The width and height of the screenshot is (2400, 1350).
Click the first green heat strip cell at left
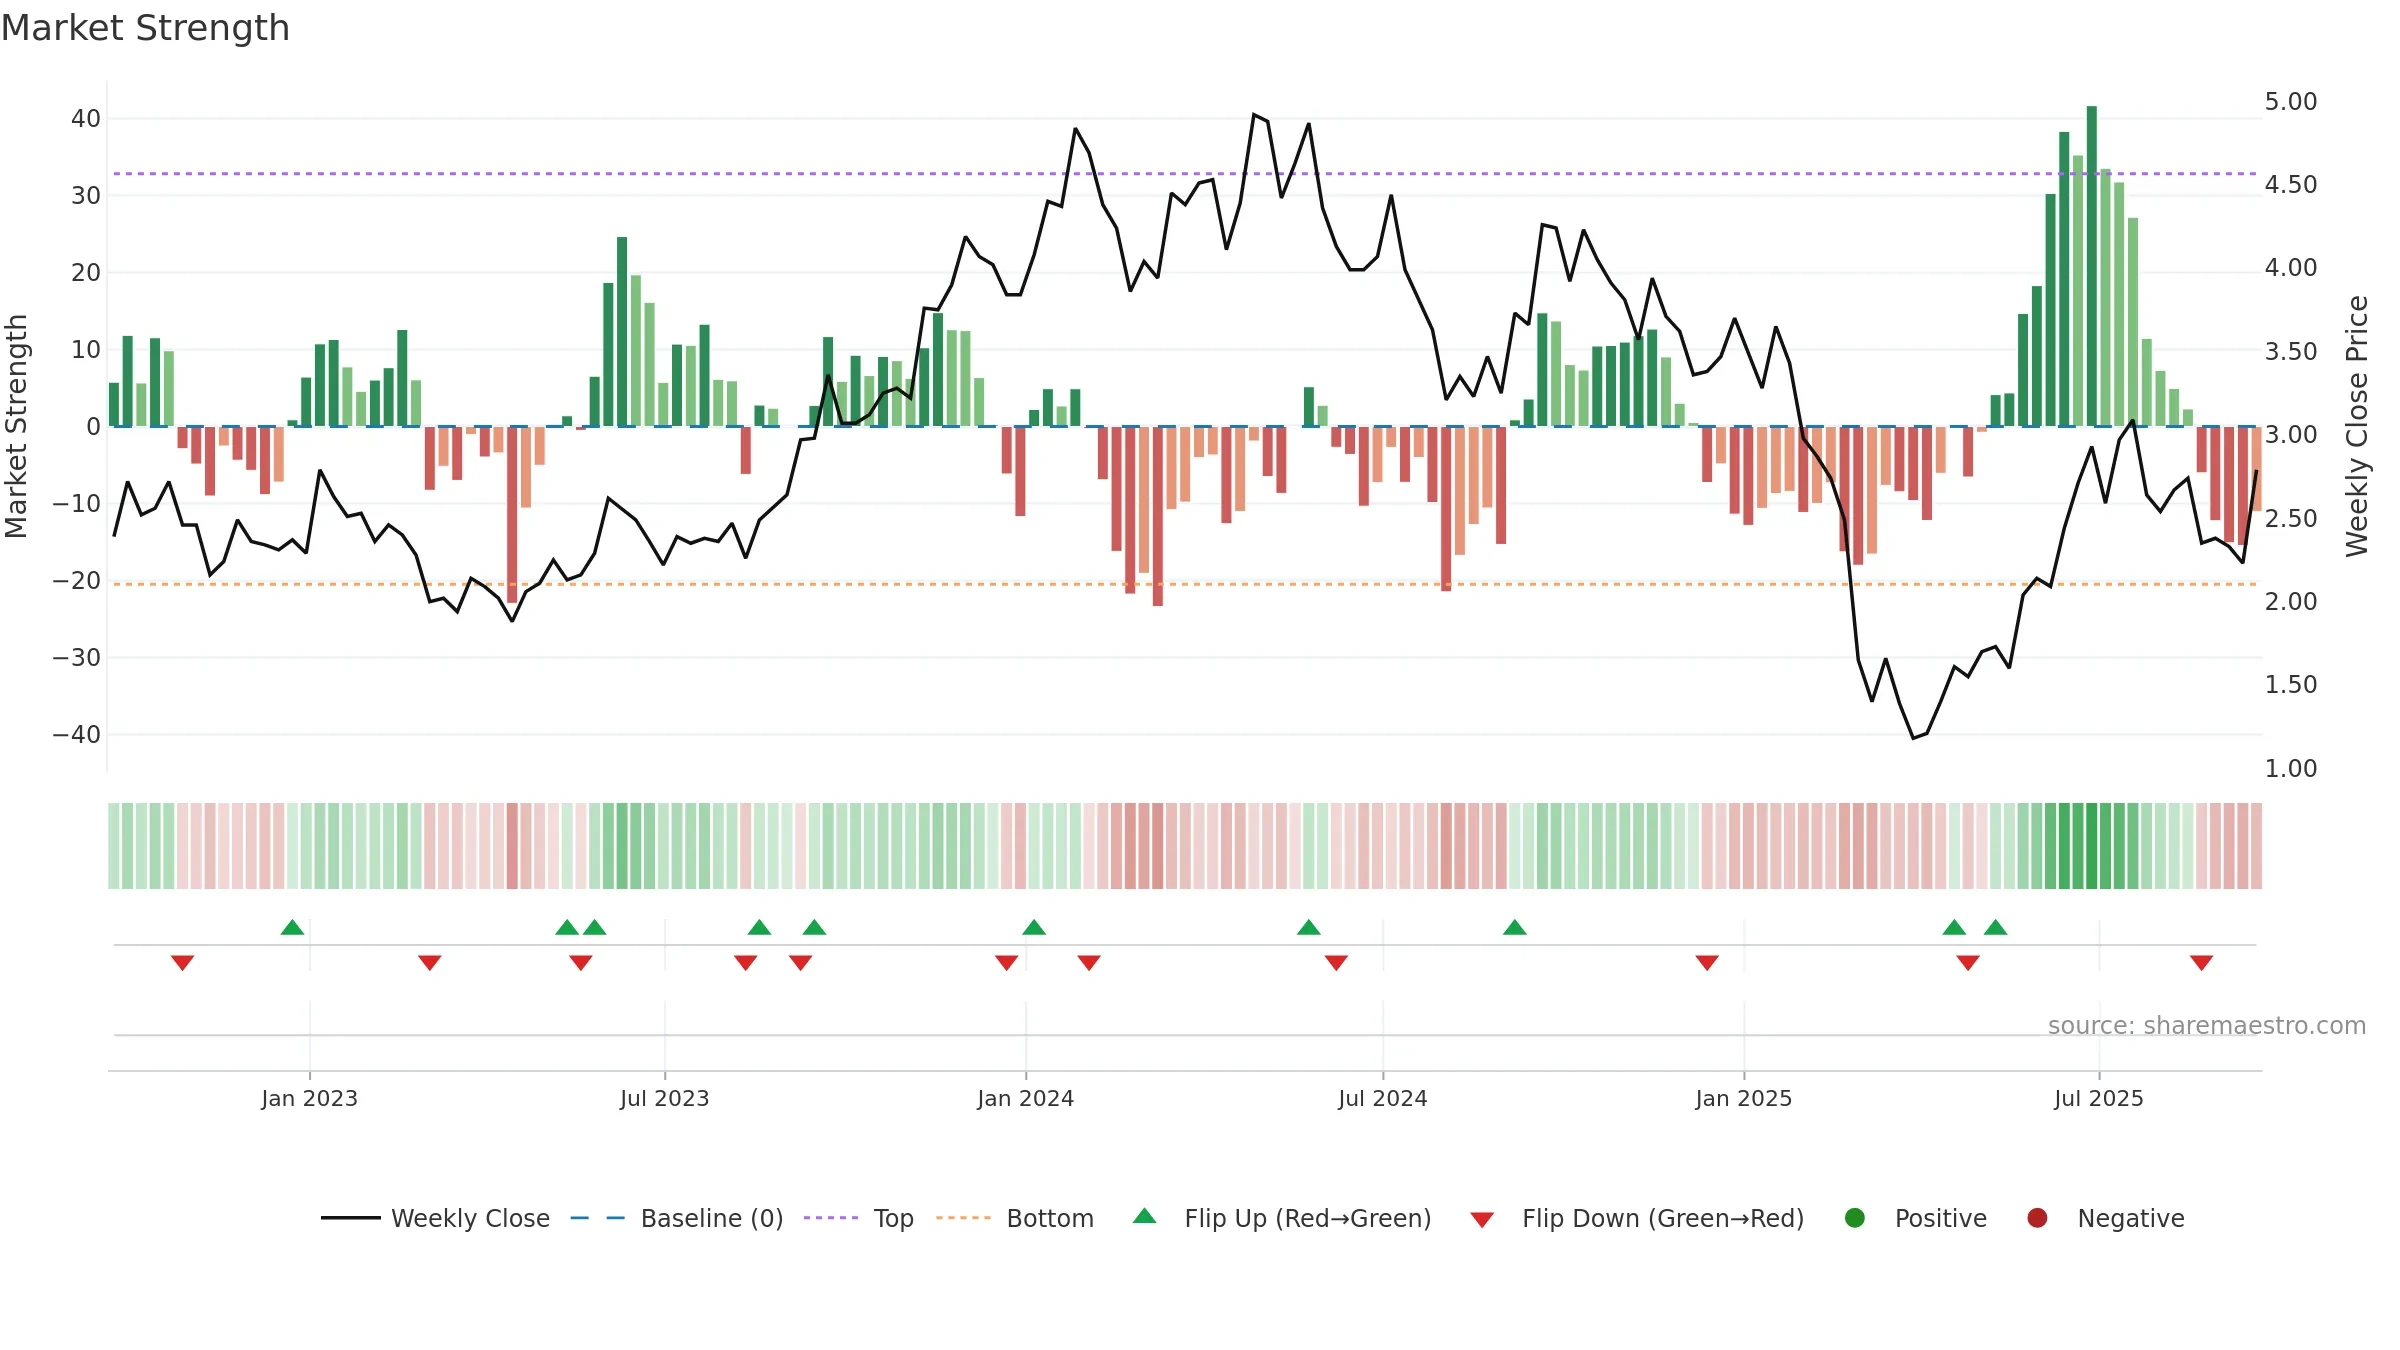[x=114, y=846]
